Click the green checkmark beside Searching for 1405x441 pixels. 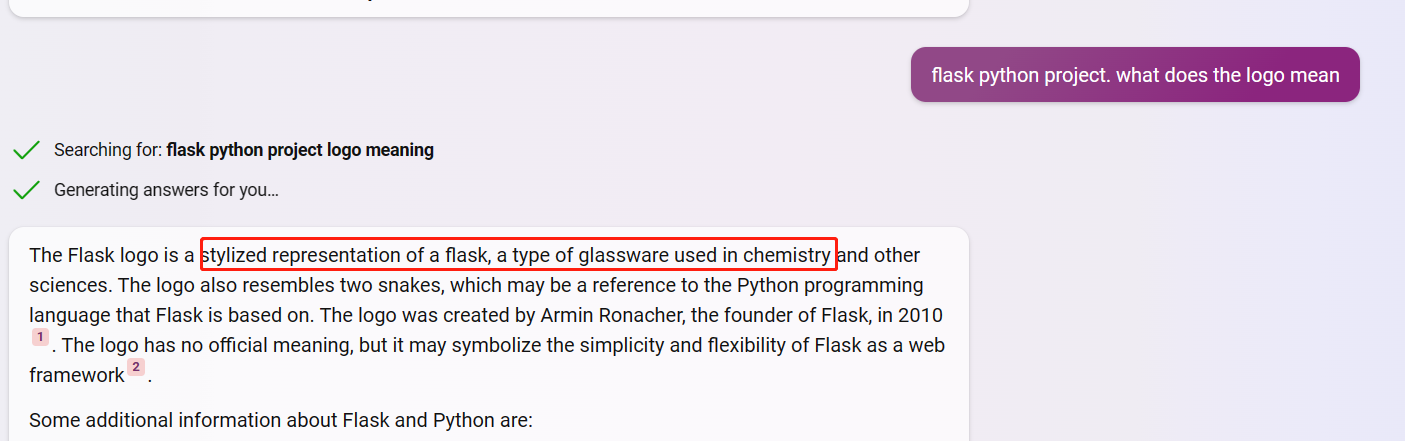click(x=26, y=150)
